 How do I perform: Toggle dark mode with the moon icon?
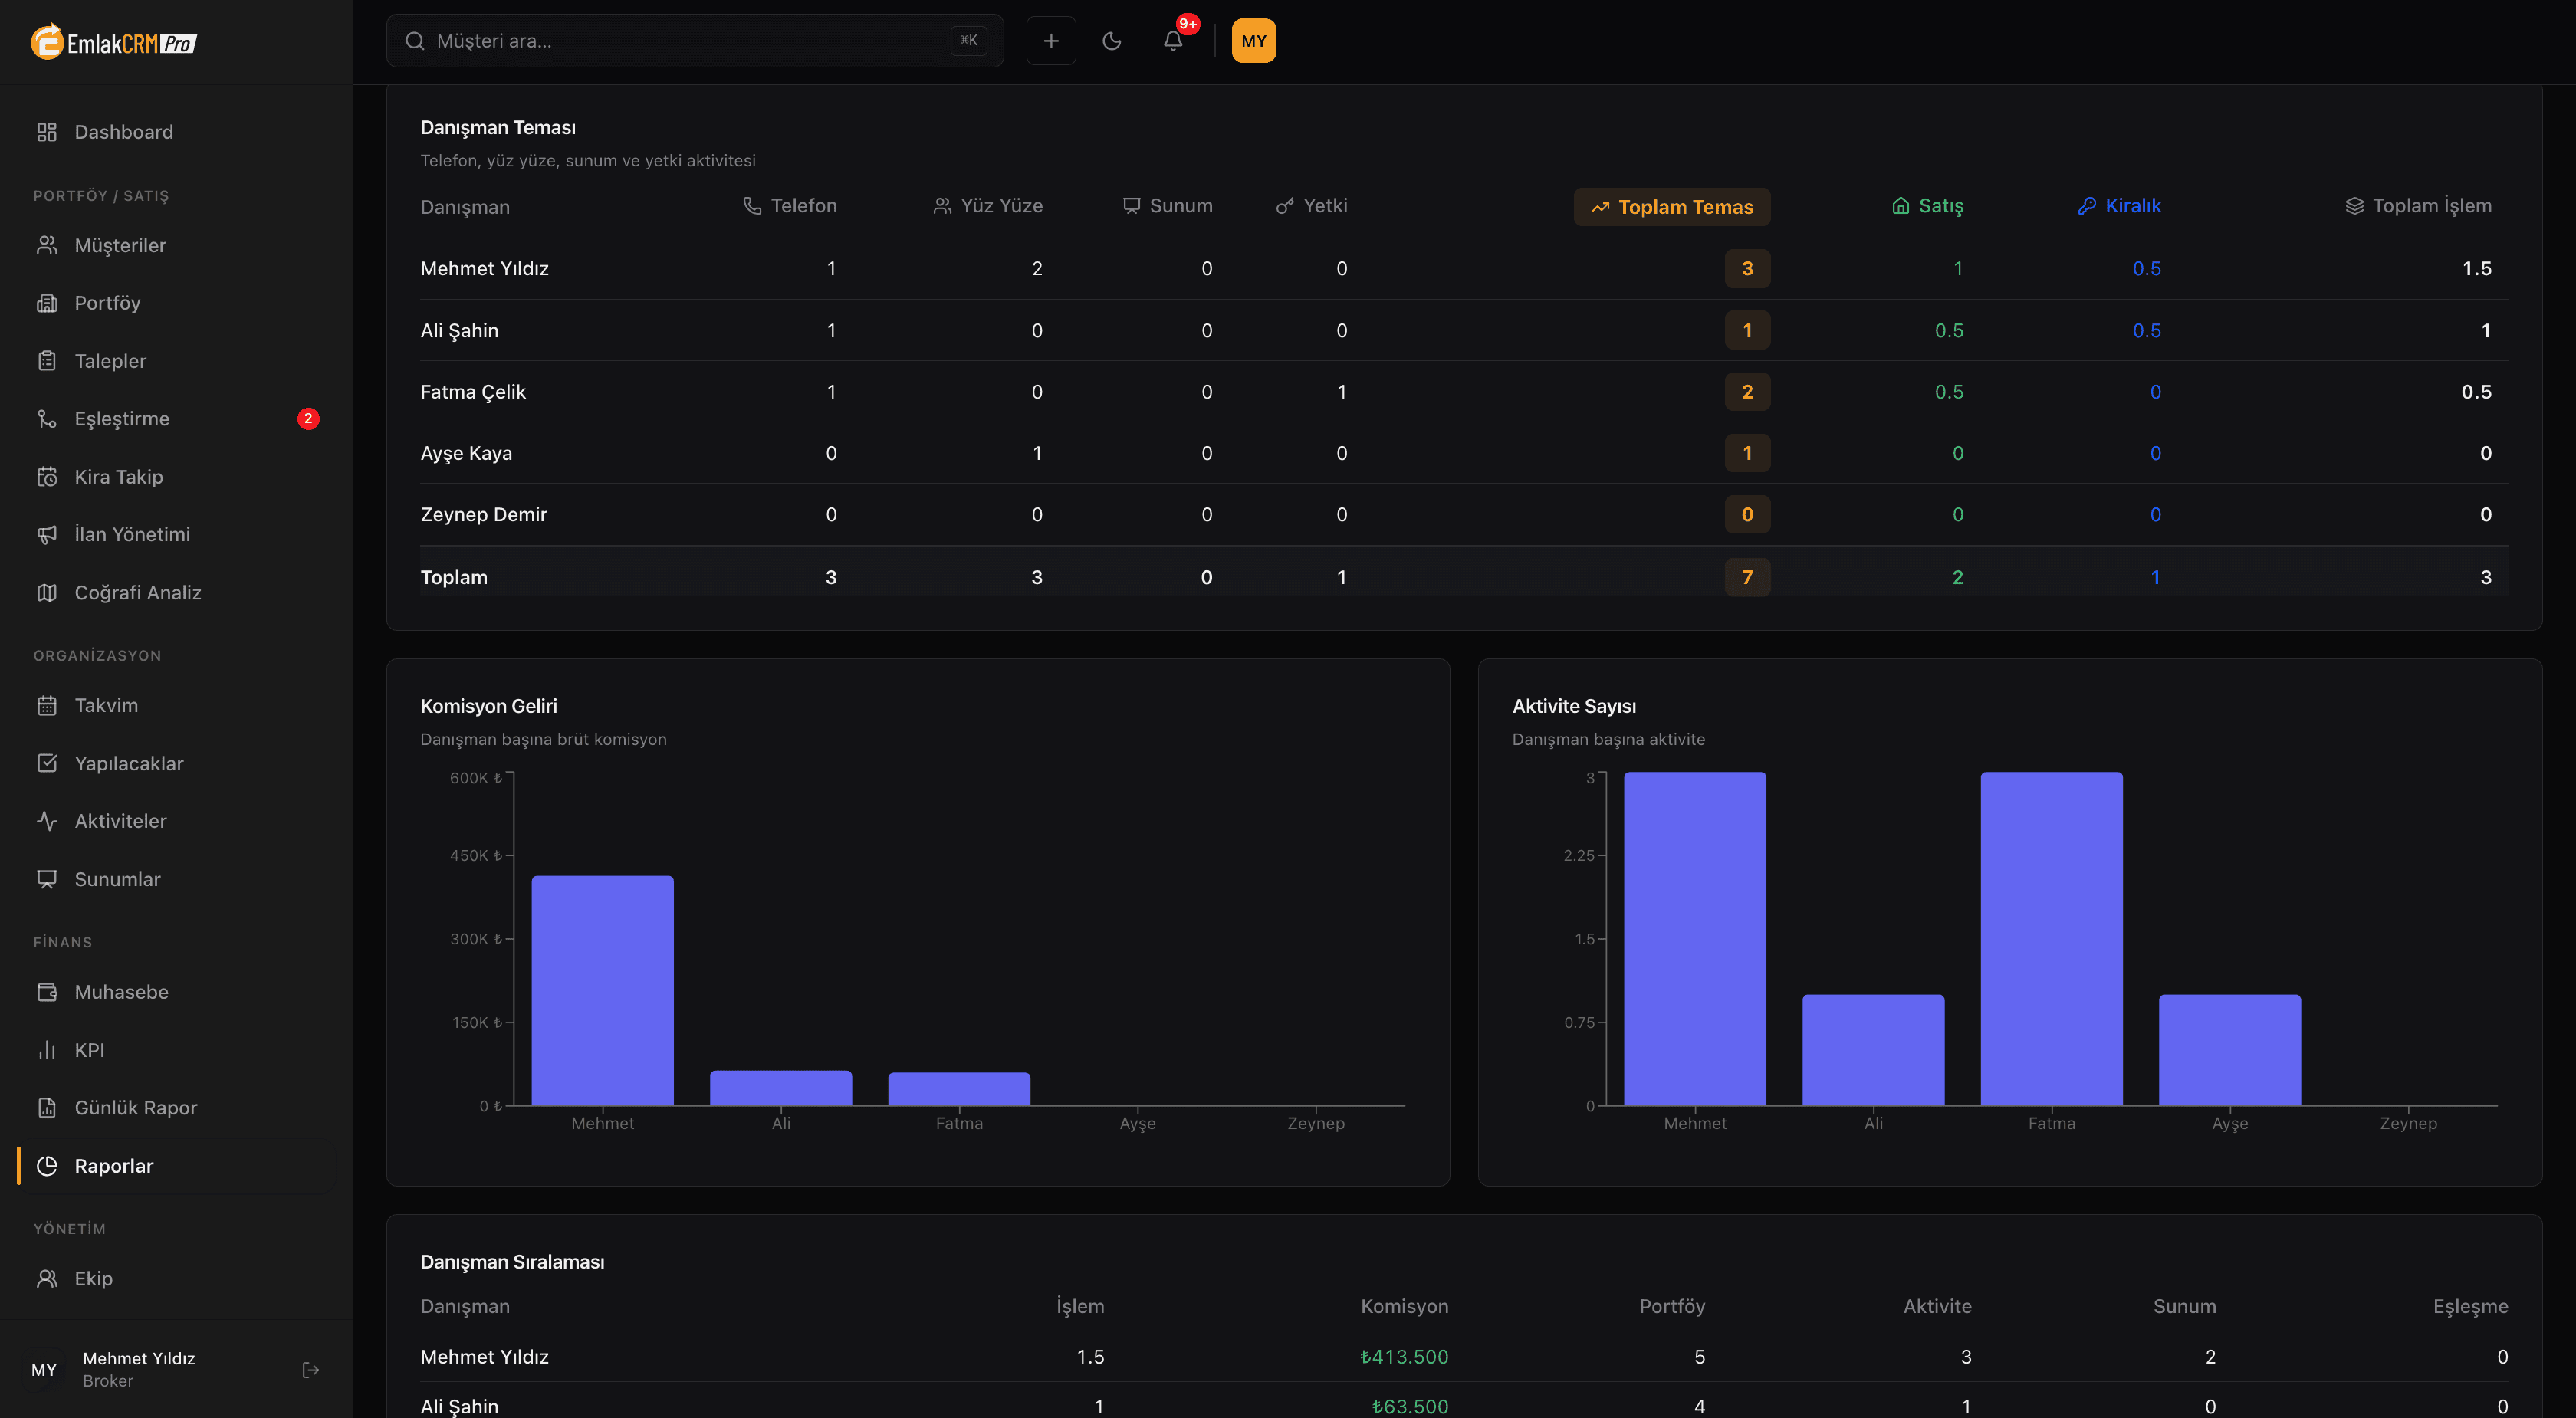(1112, 41)
